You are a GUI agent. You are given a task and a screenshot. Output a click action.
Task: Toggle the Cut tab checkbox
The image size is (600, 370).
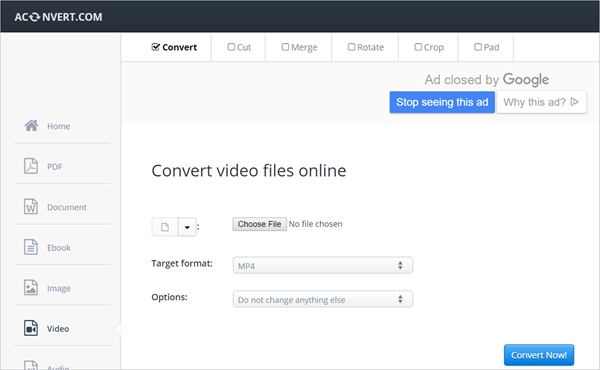point(231,47)
